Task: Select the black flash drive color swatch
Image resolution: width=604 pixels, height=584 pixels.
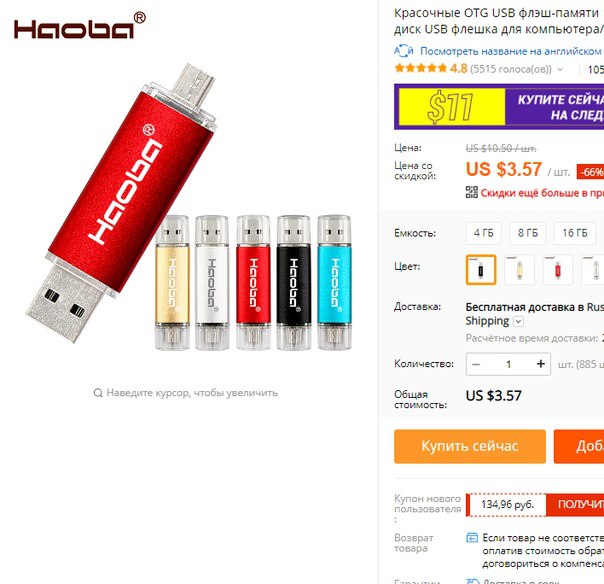Action: 481,270
